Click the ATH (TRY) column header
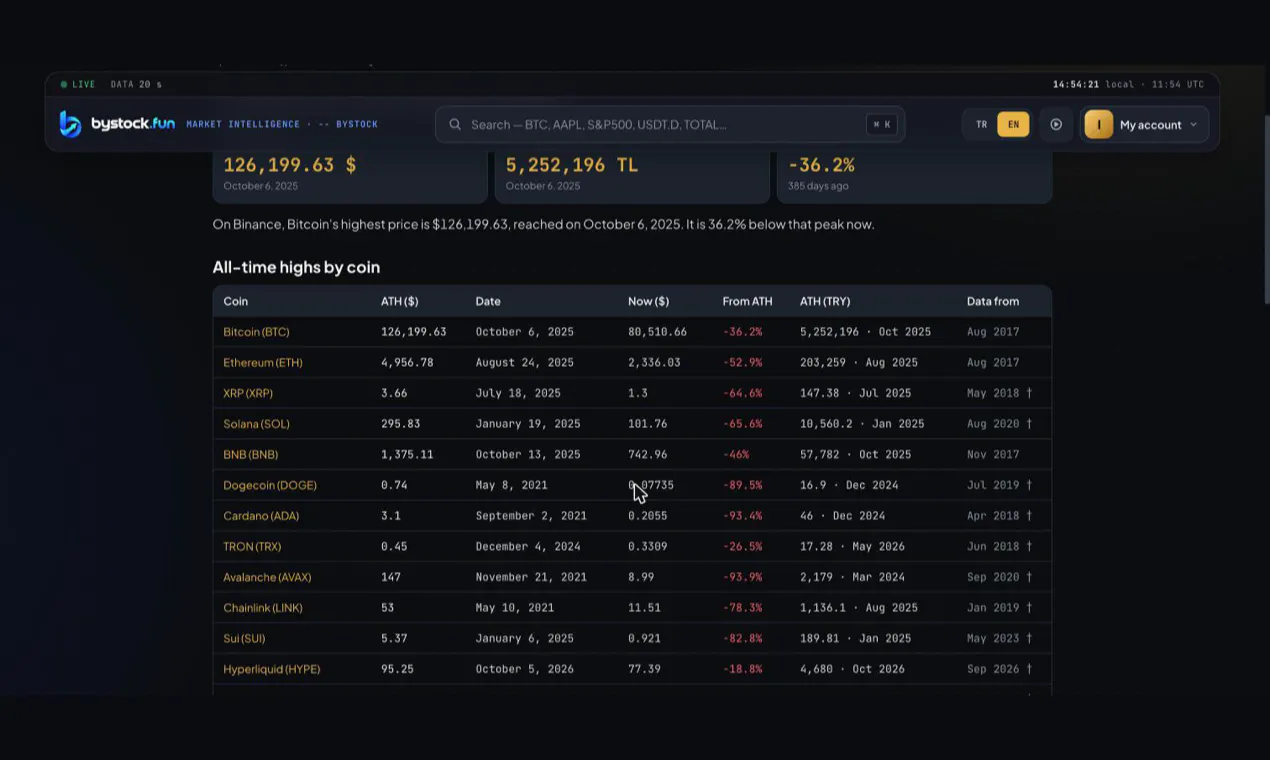The image size is (1270, 760). (x=825, y=301)
